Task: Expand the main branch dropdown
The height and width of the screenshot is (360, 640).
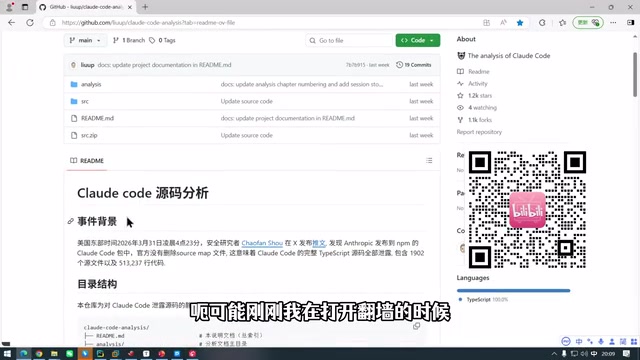Action: click(x=85, y=40)
